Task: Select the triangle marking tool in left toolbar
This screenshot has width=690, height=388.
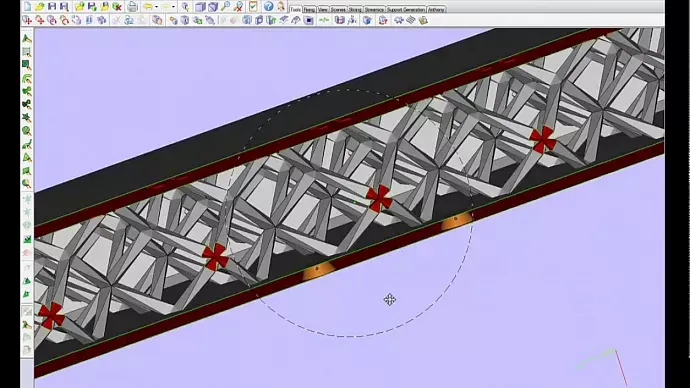Action: tap(27, 39)
